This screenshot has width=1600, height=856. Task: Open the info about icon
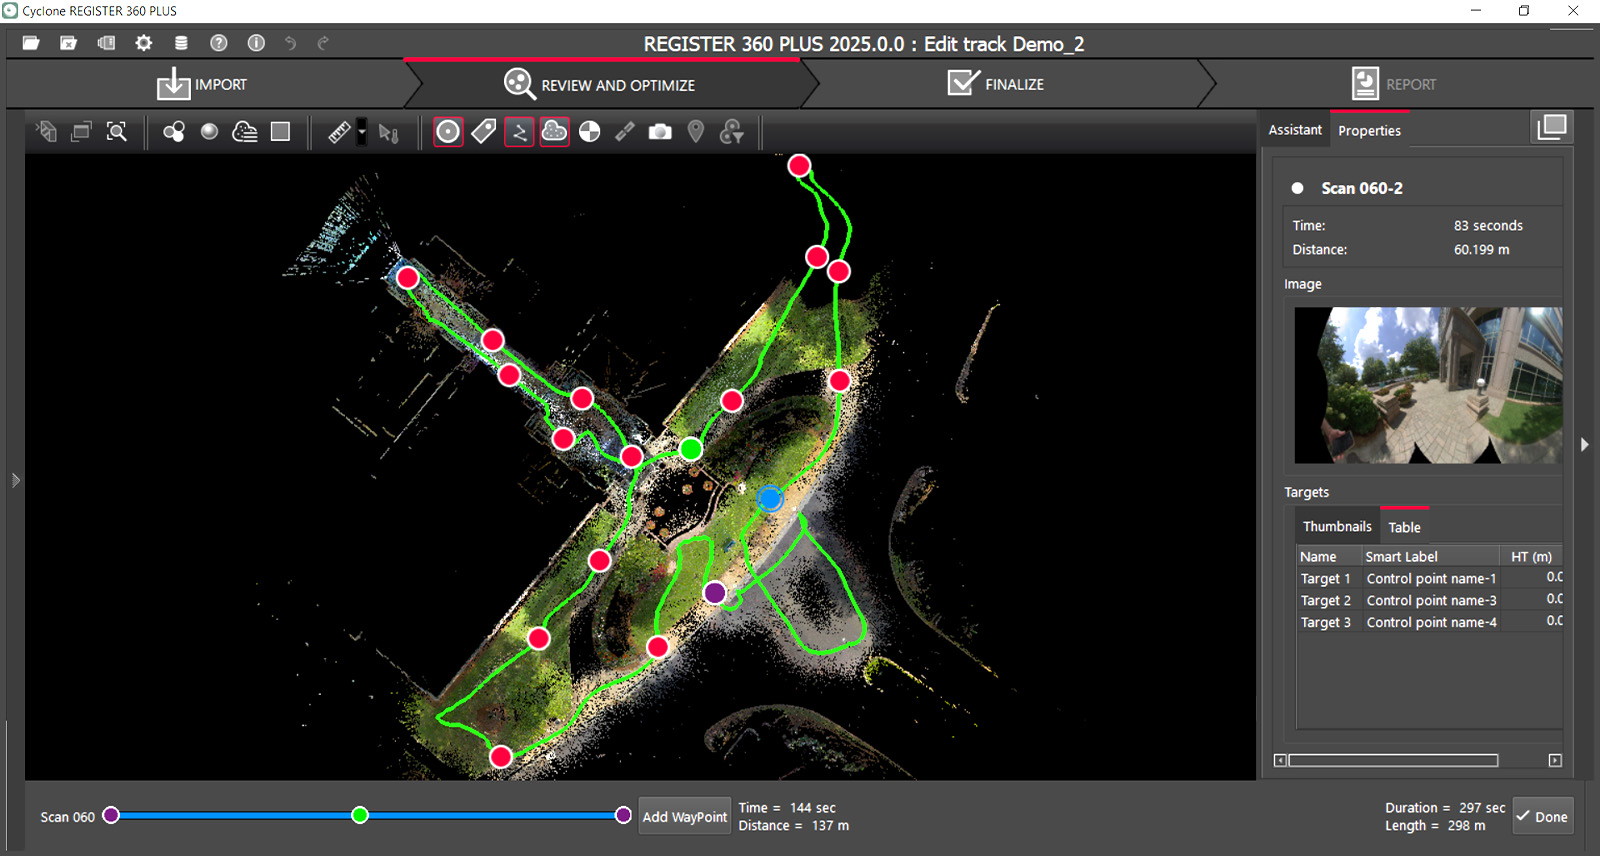[x=256, y=43]
